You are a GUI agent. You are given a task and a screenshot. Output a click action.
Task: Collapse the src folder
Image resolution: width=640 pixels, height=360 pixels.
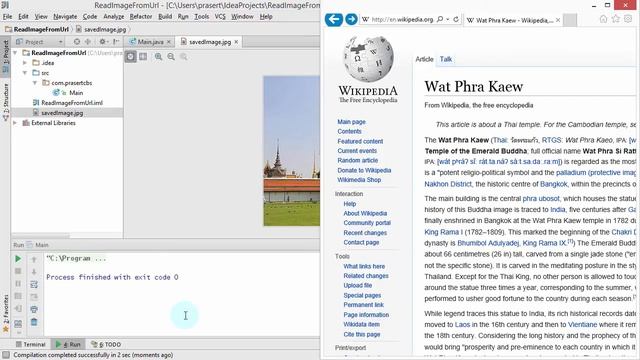click(25, 73)
